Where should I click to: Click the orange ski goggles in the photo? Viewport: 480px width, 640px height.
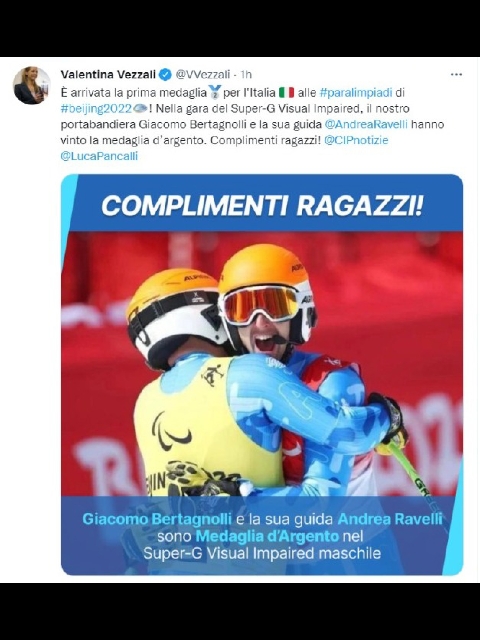pos(261,304)
